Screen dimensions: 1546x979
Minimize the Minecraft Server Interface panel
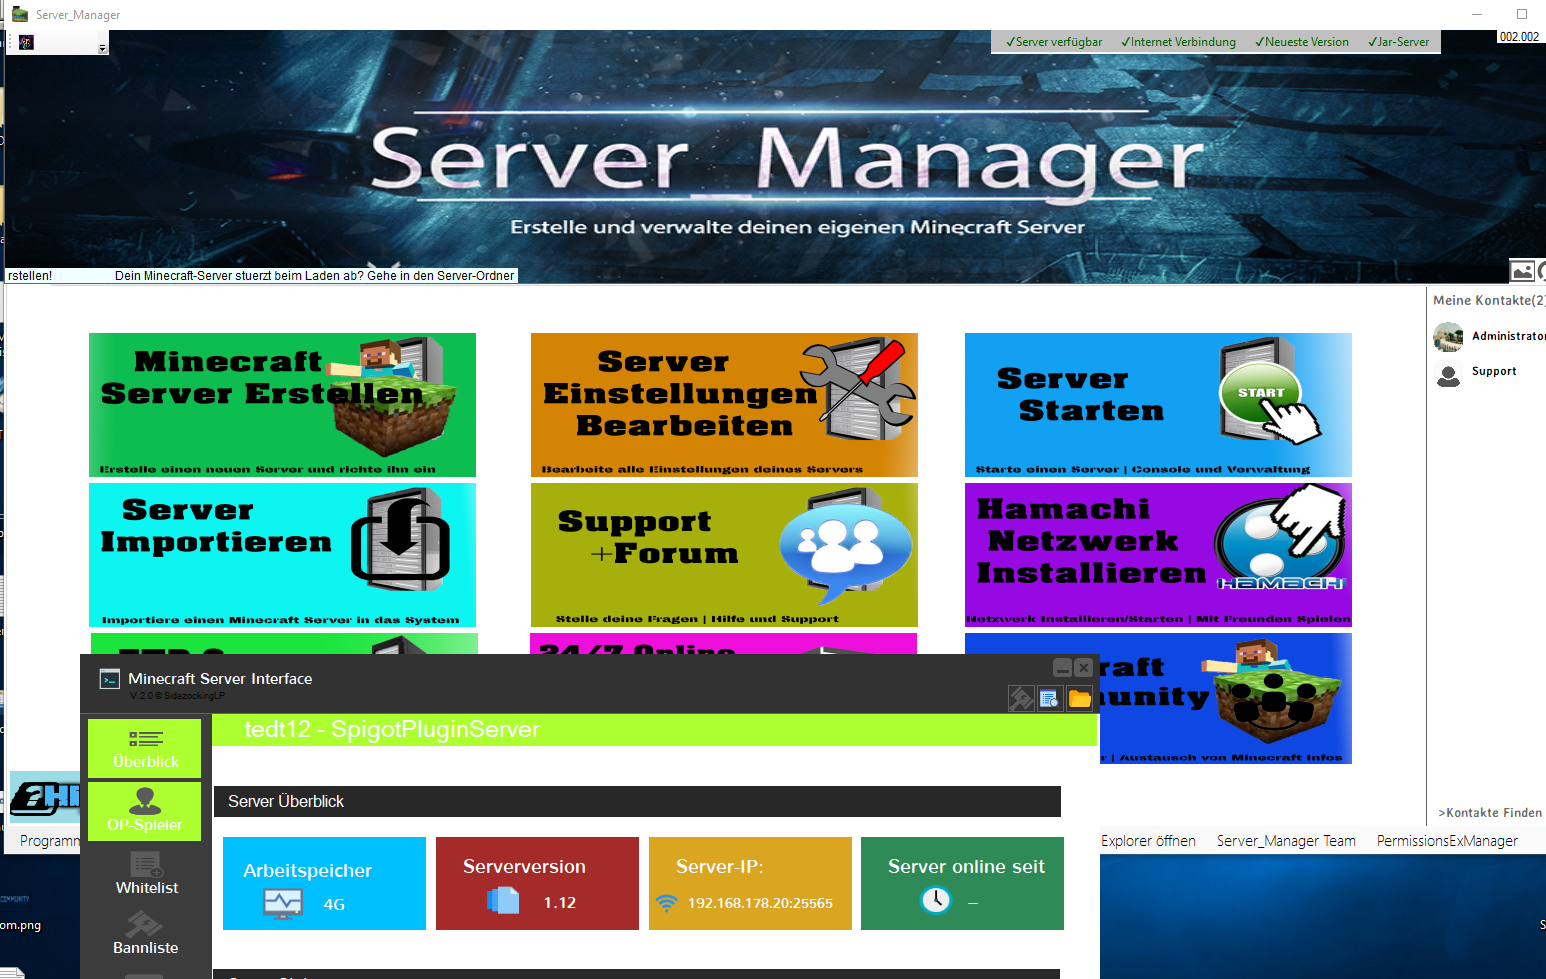click(x=1062, y=668)
